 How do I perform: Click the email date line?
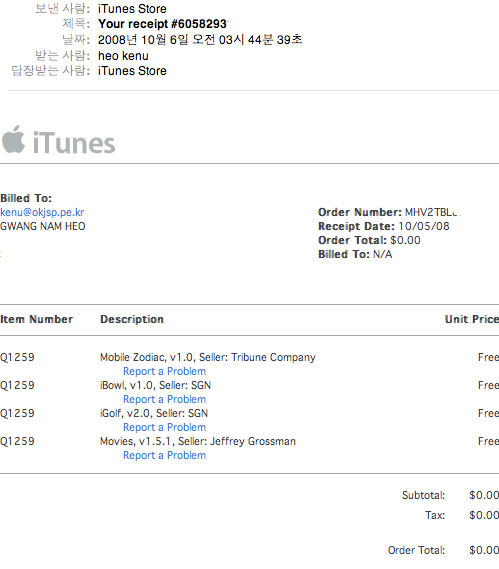tap(200, 40)
